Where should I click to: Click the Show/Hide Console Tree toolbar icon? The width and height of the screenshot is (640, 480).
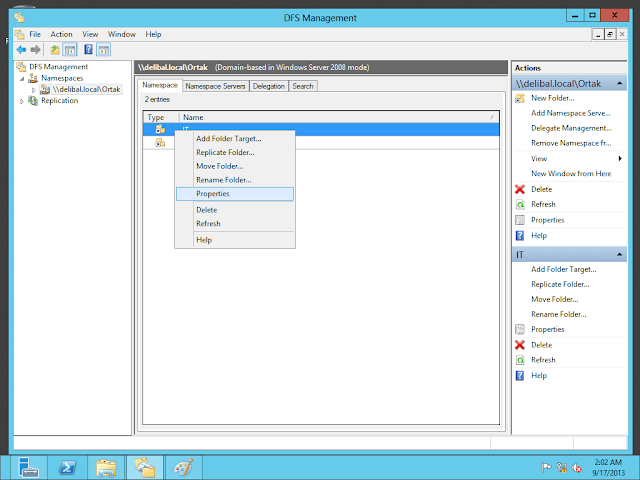(70, 49)
